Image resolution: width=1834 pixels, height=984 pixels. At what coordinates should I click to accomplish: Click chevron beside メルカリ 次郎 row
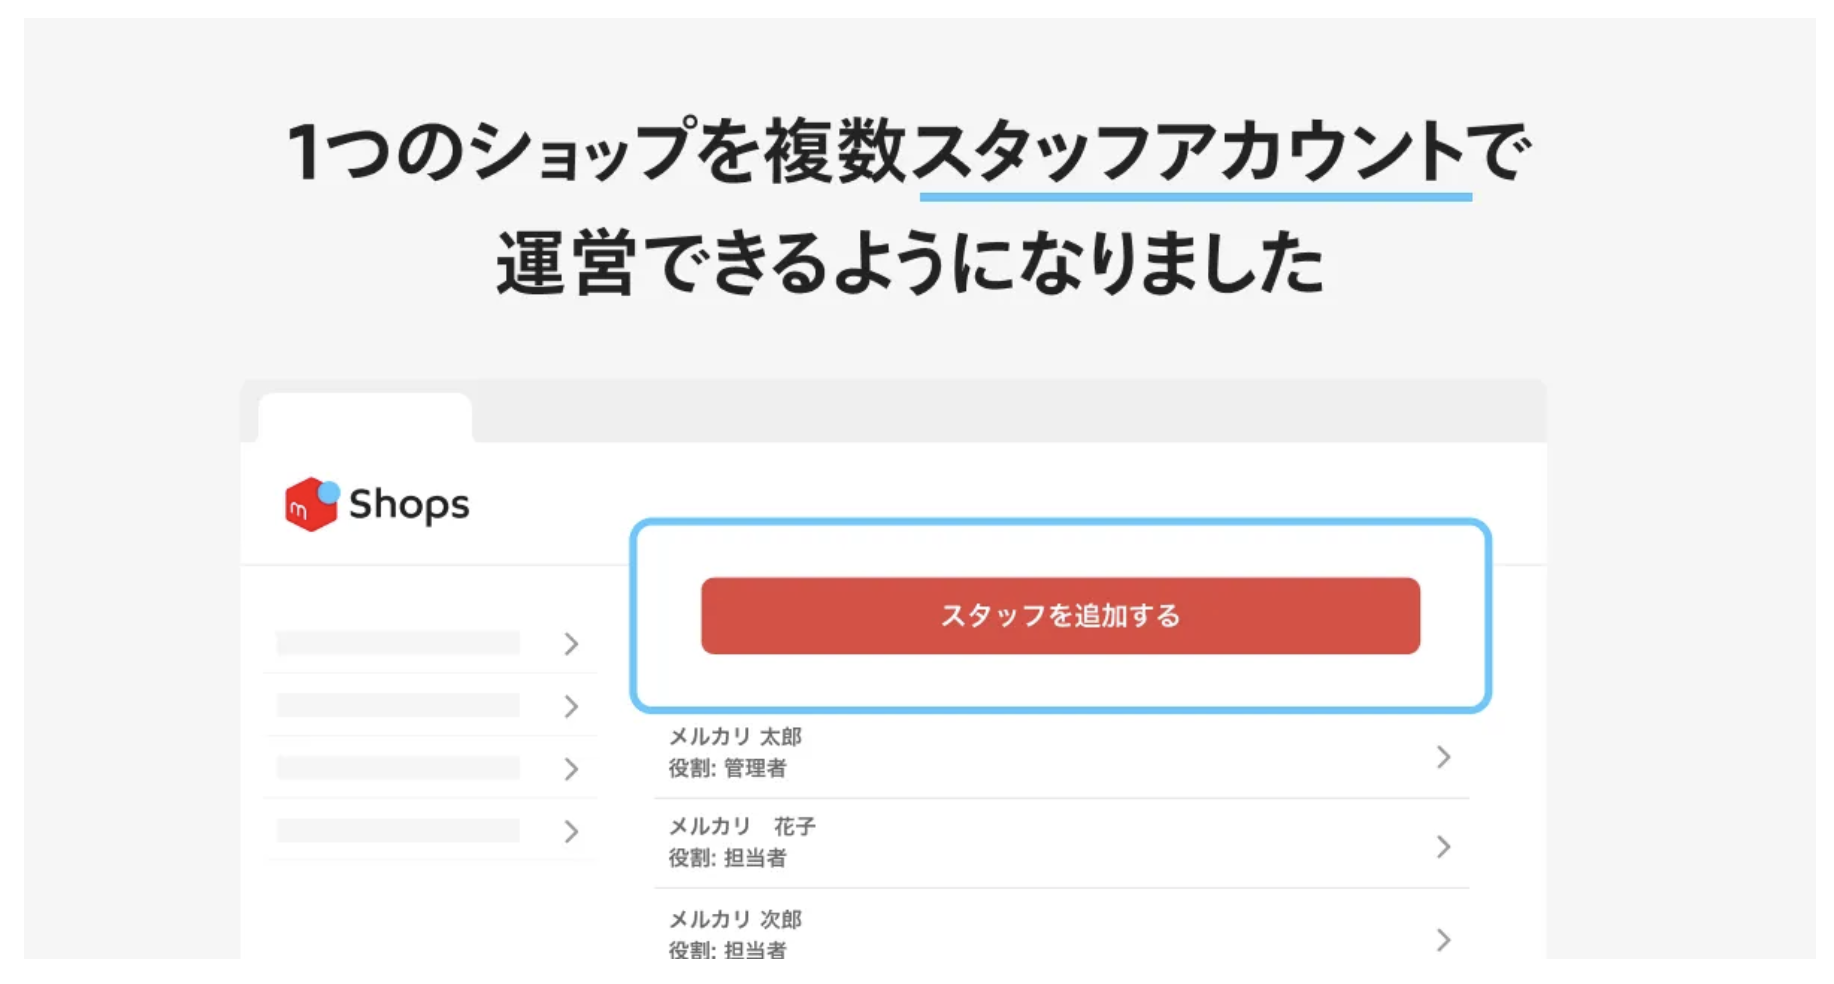tap(1443, 940)
